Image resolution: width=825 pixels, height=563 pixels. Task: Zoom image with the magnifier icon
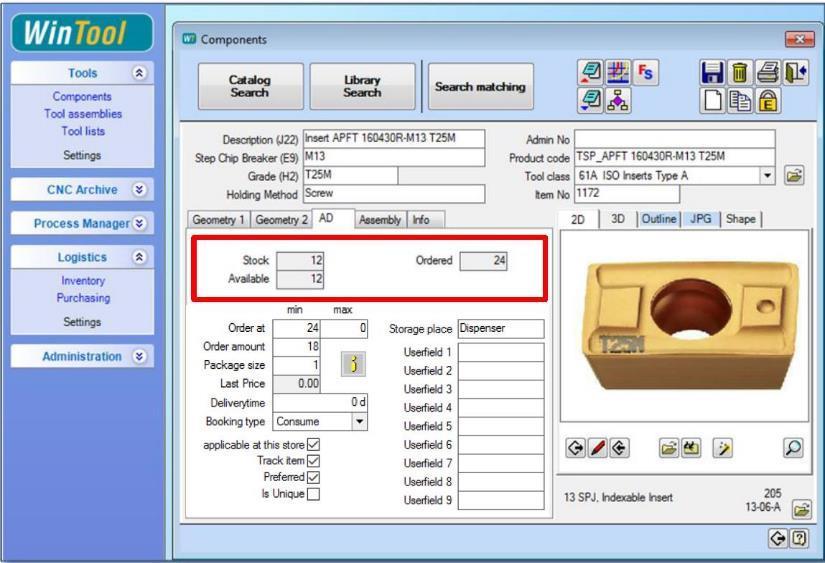[793, 448]
